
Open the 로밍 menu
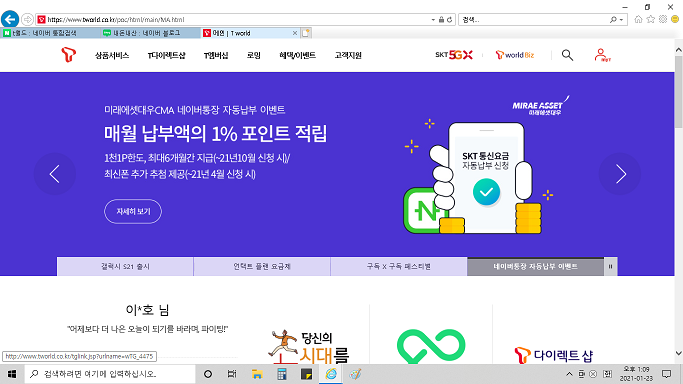(x=254, y=55)
